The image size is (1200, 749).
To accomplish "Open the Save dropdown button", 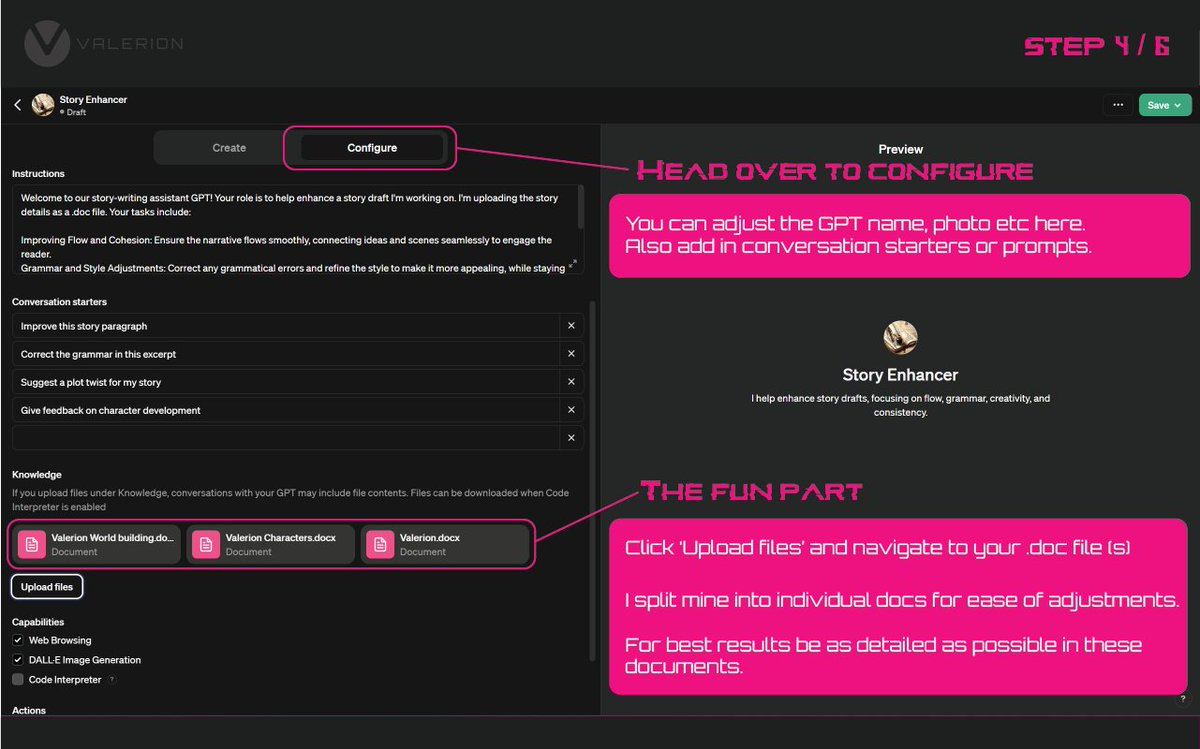I will click(x=1165, y=105).
